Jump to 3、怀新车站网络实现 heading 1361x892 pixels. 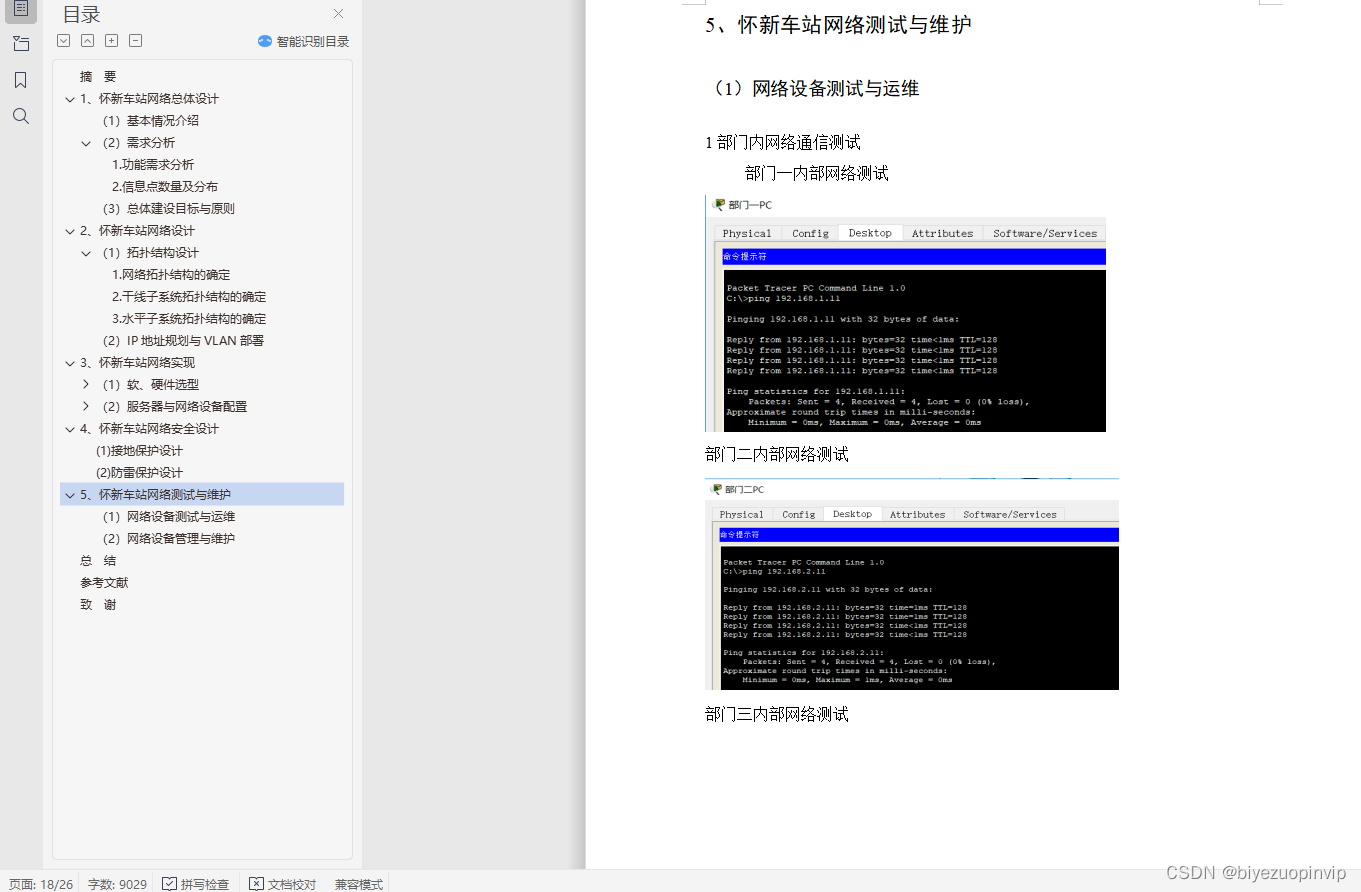(137, 363)
